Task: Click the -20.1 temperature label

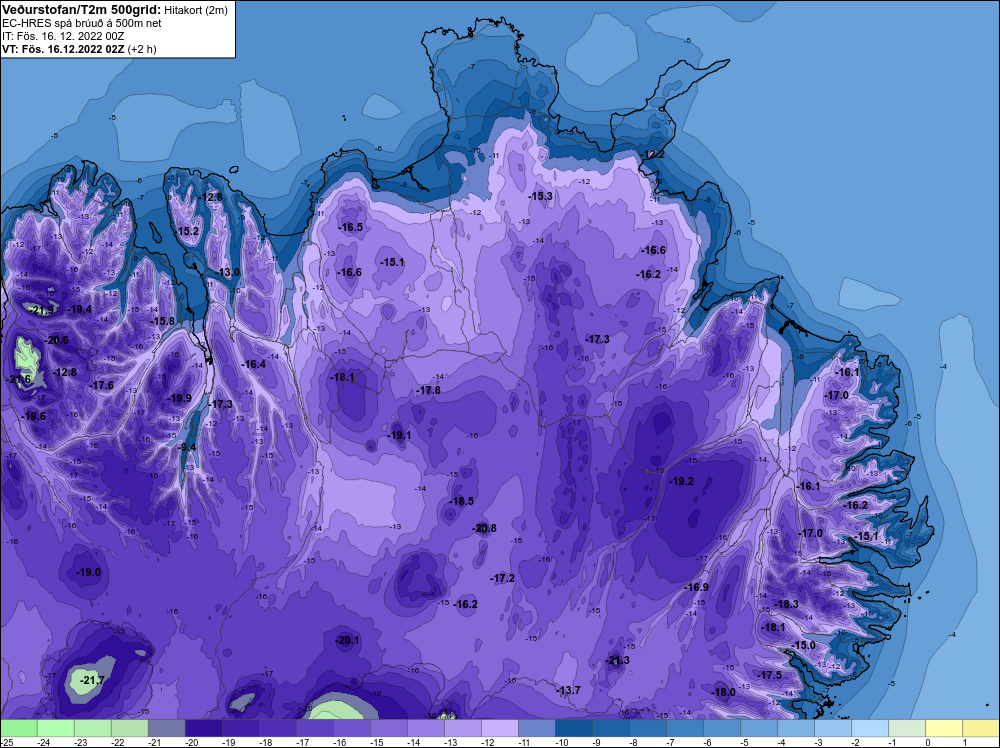Action: tap(347, 640)
